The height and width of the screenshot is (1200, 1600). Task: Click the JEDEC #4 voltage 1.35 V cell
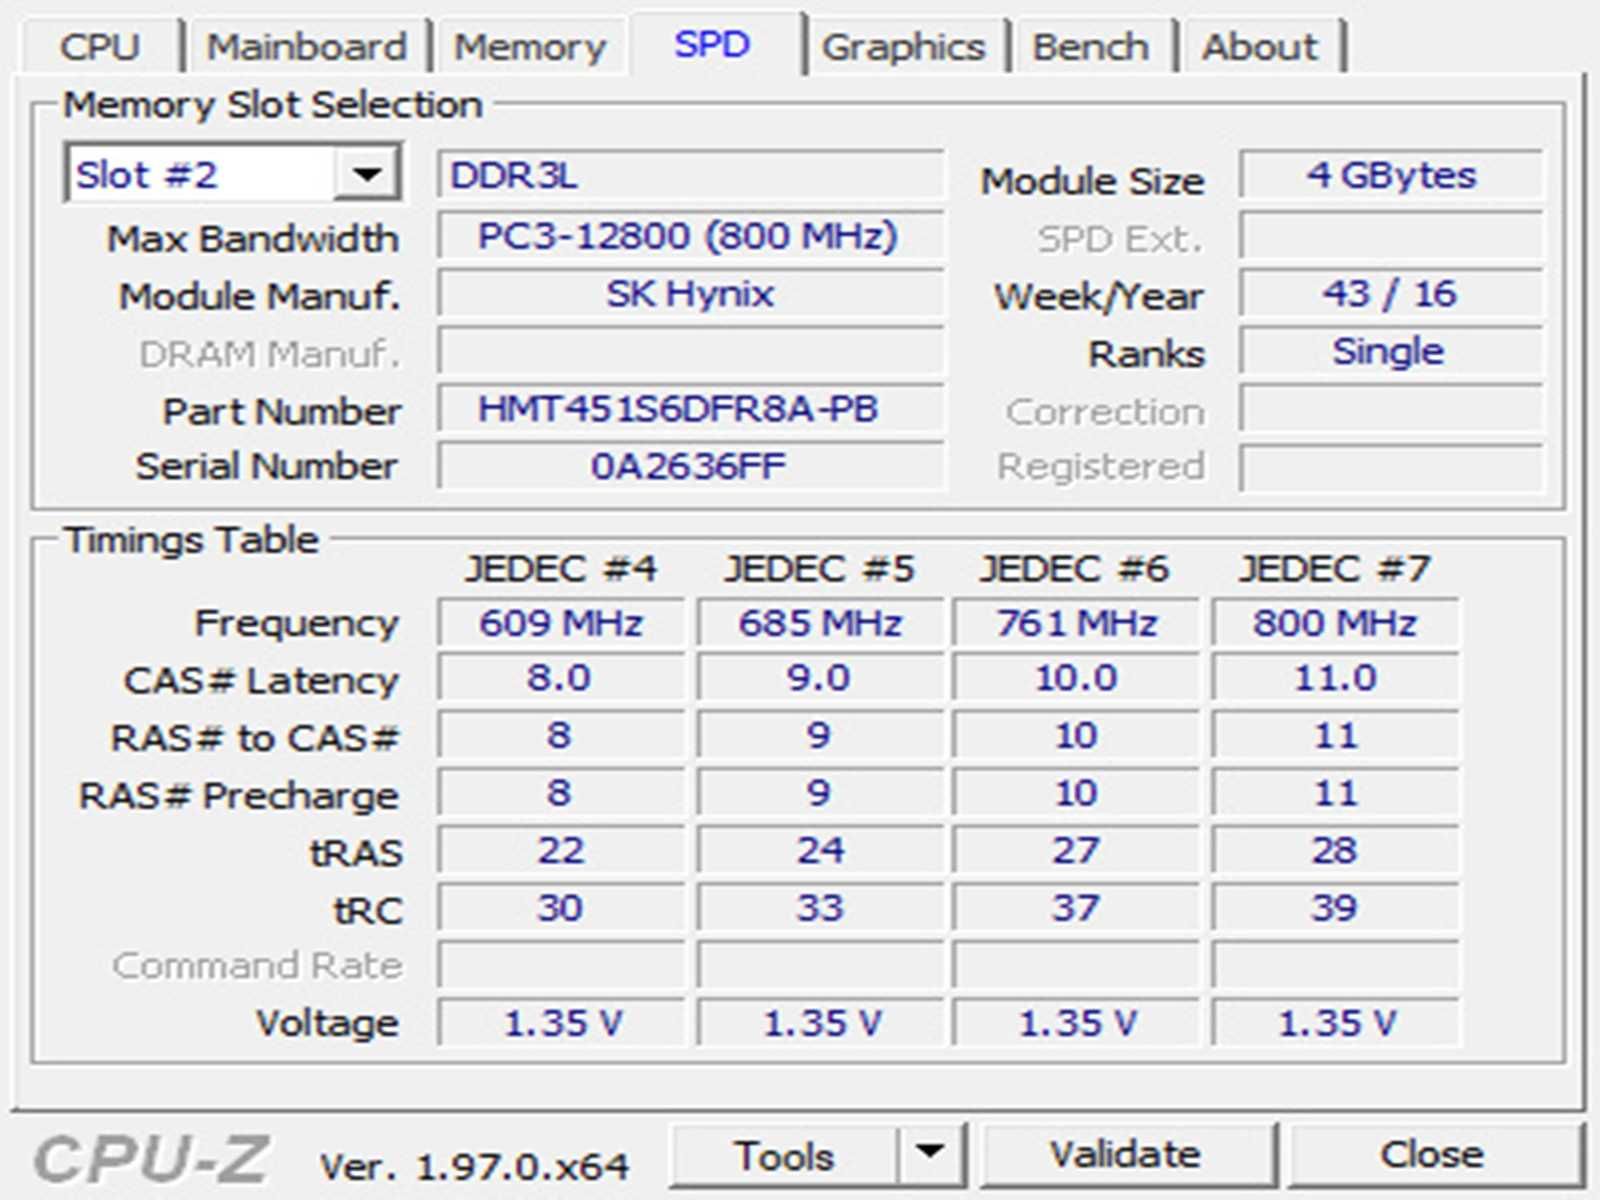(561, 1023)
